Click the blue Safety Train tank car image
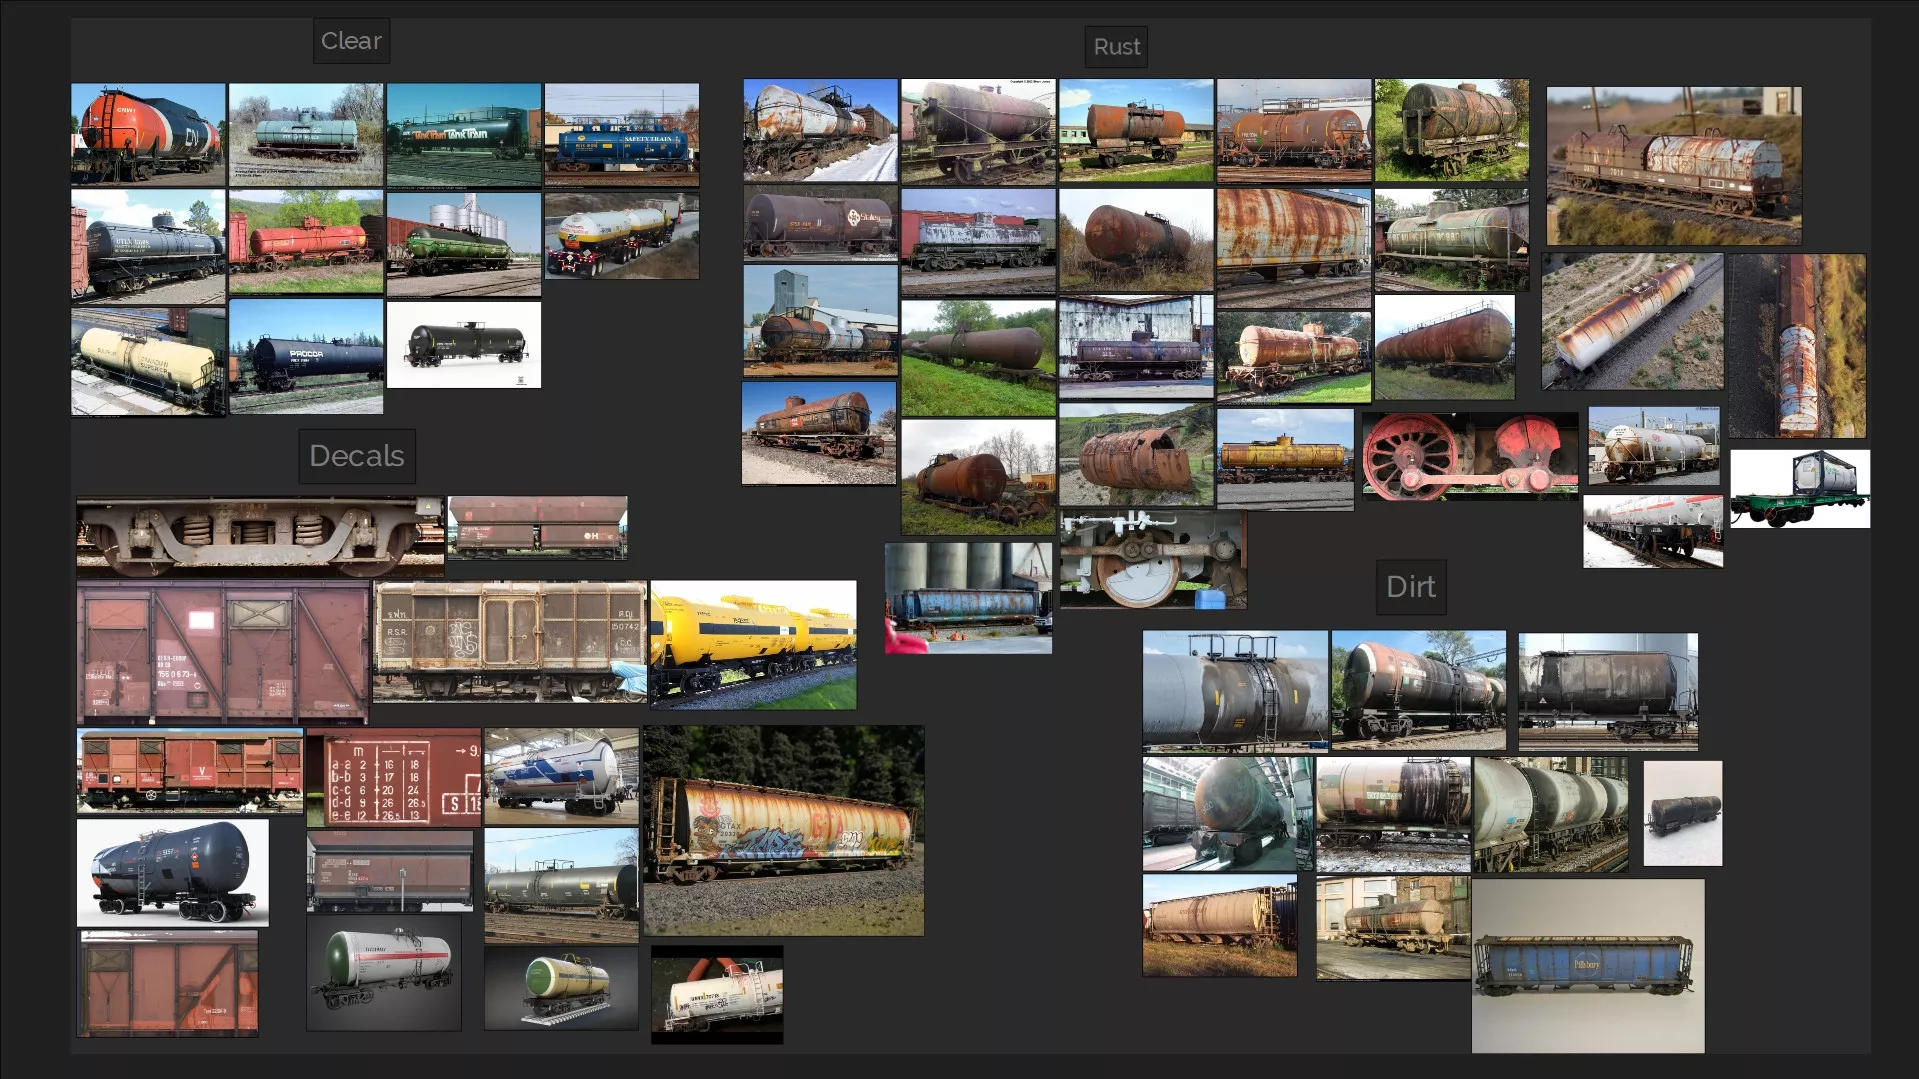The width and height of the screenshot is (1919, 1079). click(x=621, y=134)
